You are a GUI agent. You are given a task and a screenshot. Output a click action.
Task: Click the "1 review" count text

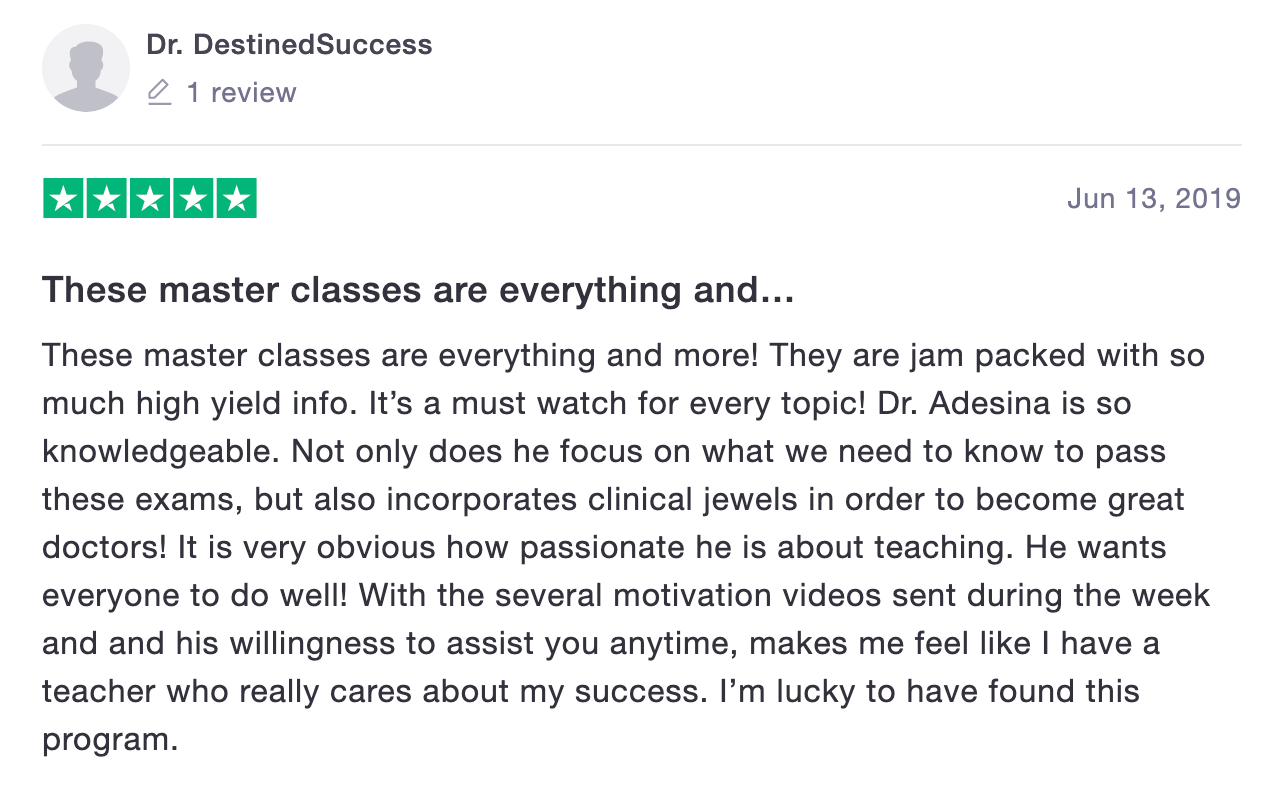tap(242, 93)
